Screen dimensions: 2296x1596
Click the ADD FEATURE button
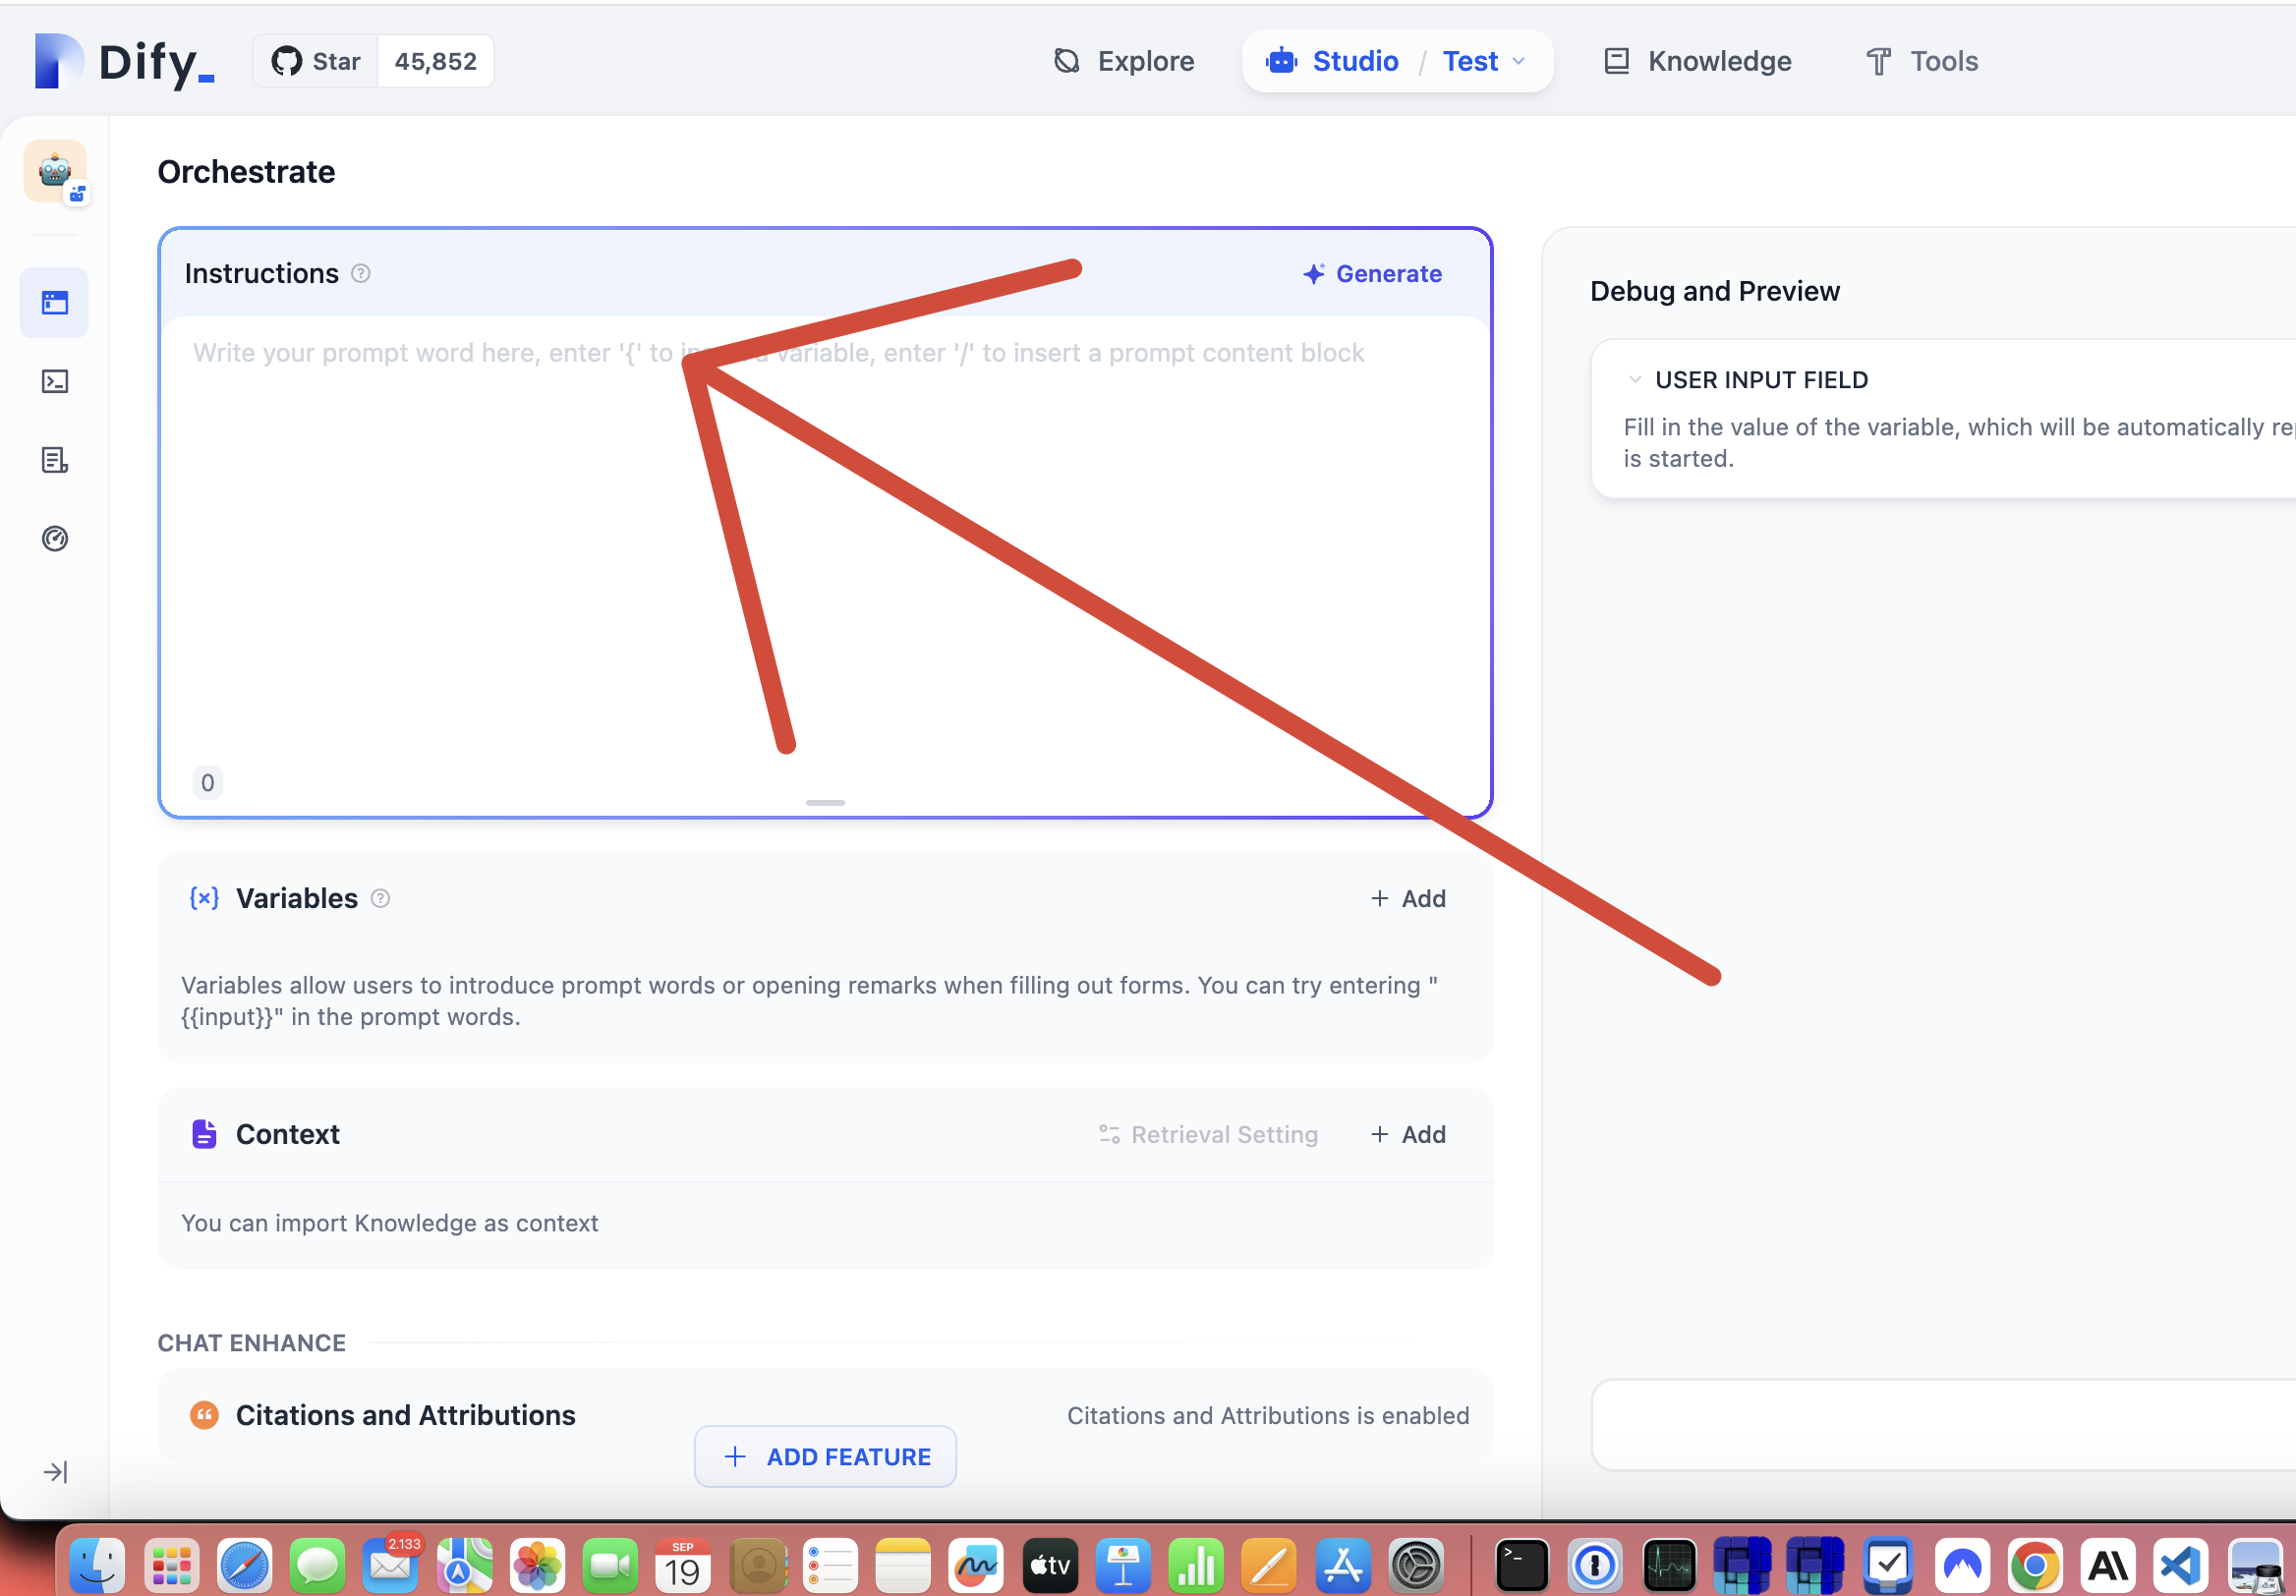coord(825,1457)
